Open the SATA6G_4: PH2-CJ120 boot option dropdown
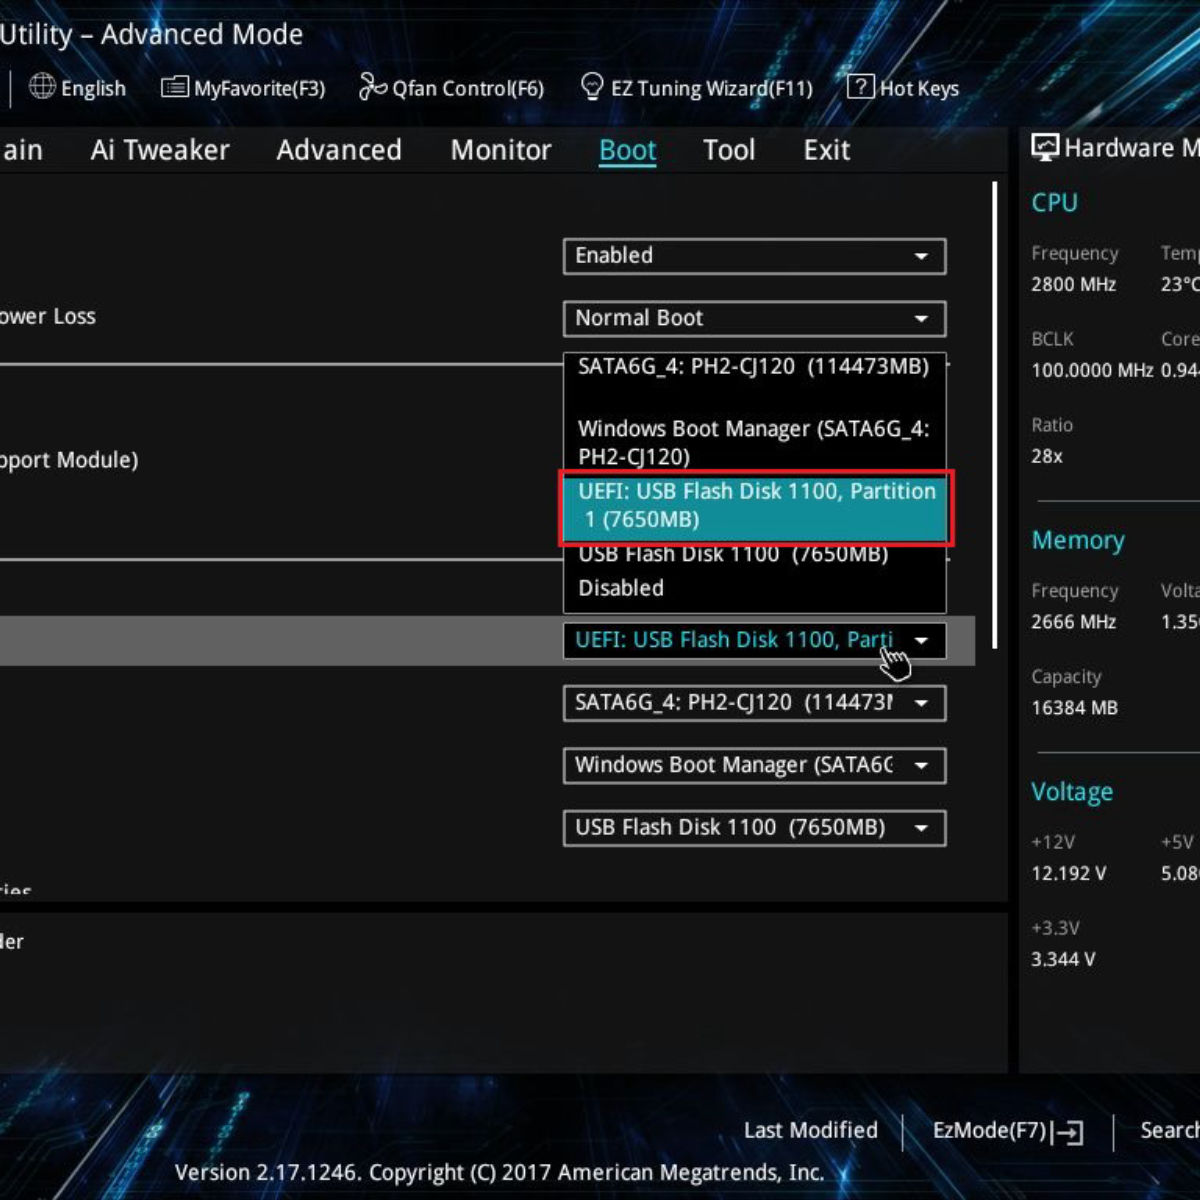This screenshot has width=1200, height=1200. (x=755, y=703)
